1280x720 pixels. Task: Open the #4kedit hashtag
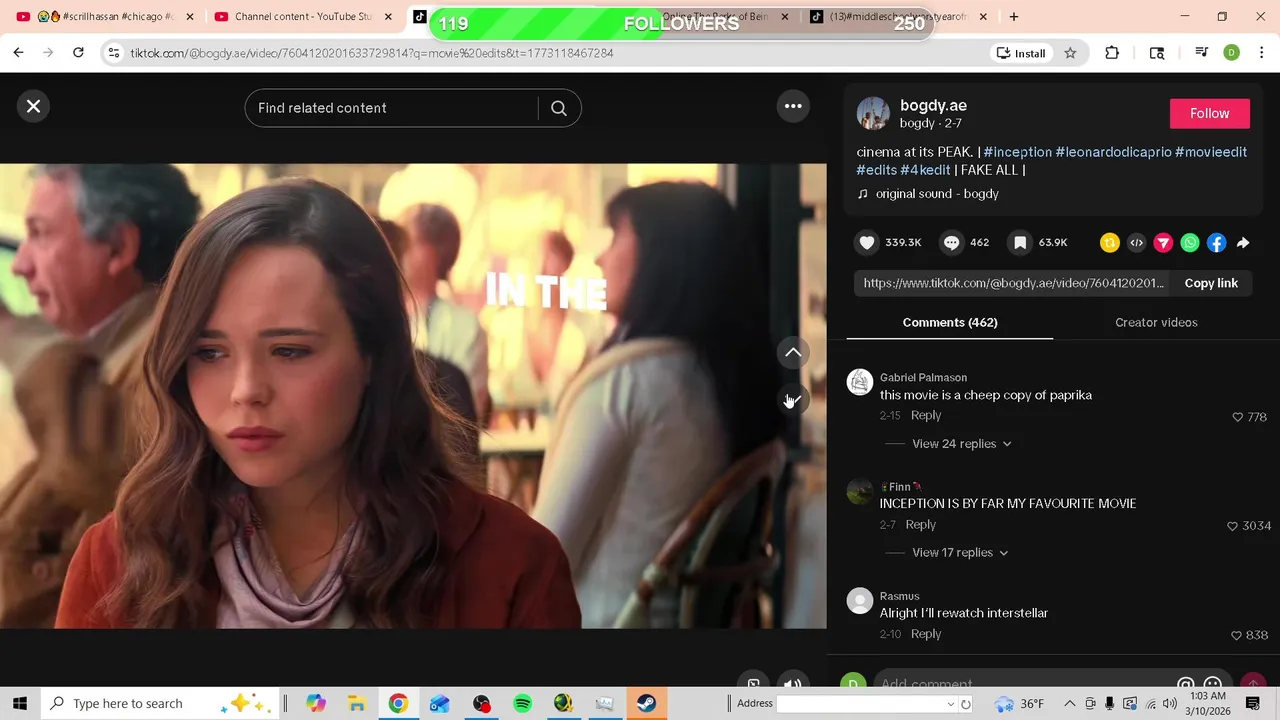pos(925,170)
